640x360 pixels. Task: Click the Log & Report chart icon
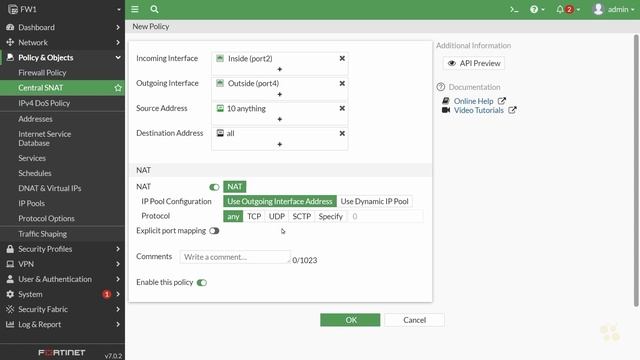[10, 324]
